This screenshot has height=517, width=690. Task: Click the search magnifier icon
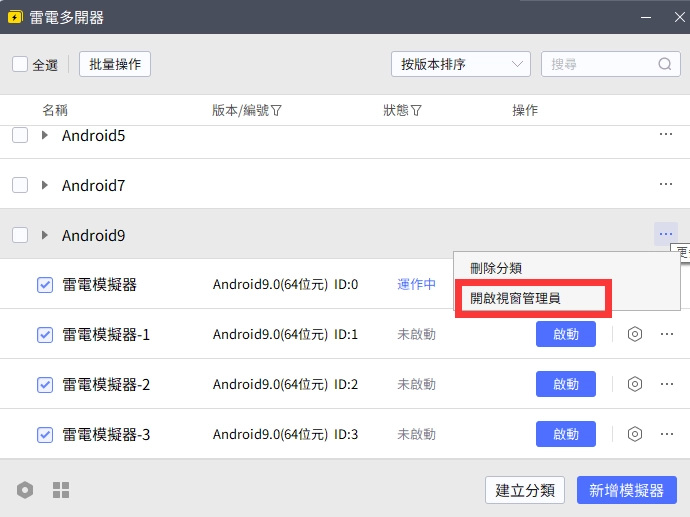pos(664,64)
